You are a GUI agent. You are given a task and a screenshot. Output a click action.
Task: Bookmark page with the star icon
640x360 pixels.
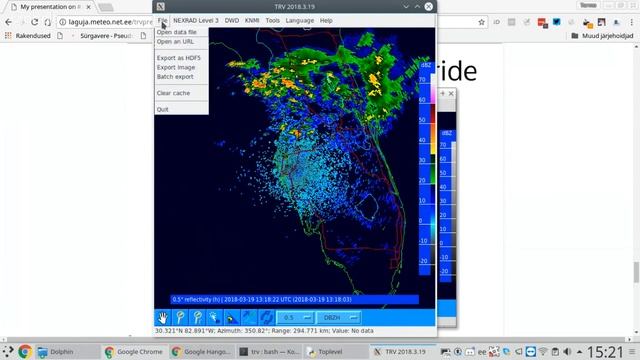click(482, 22)
